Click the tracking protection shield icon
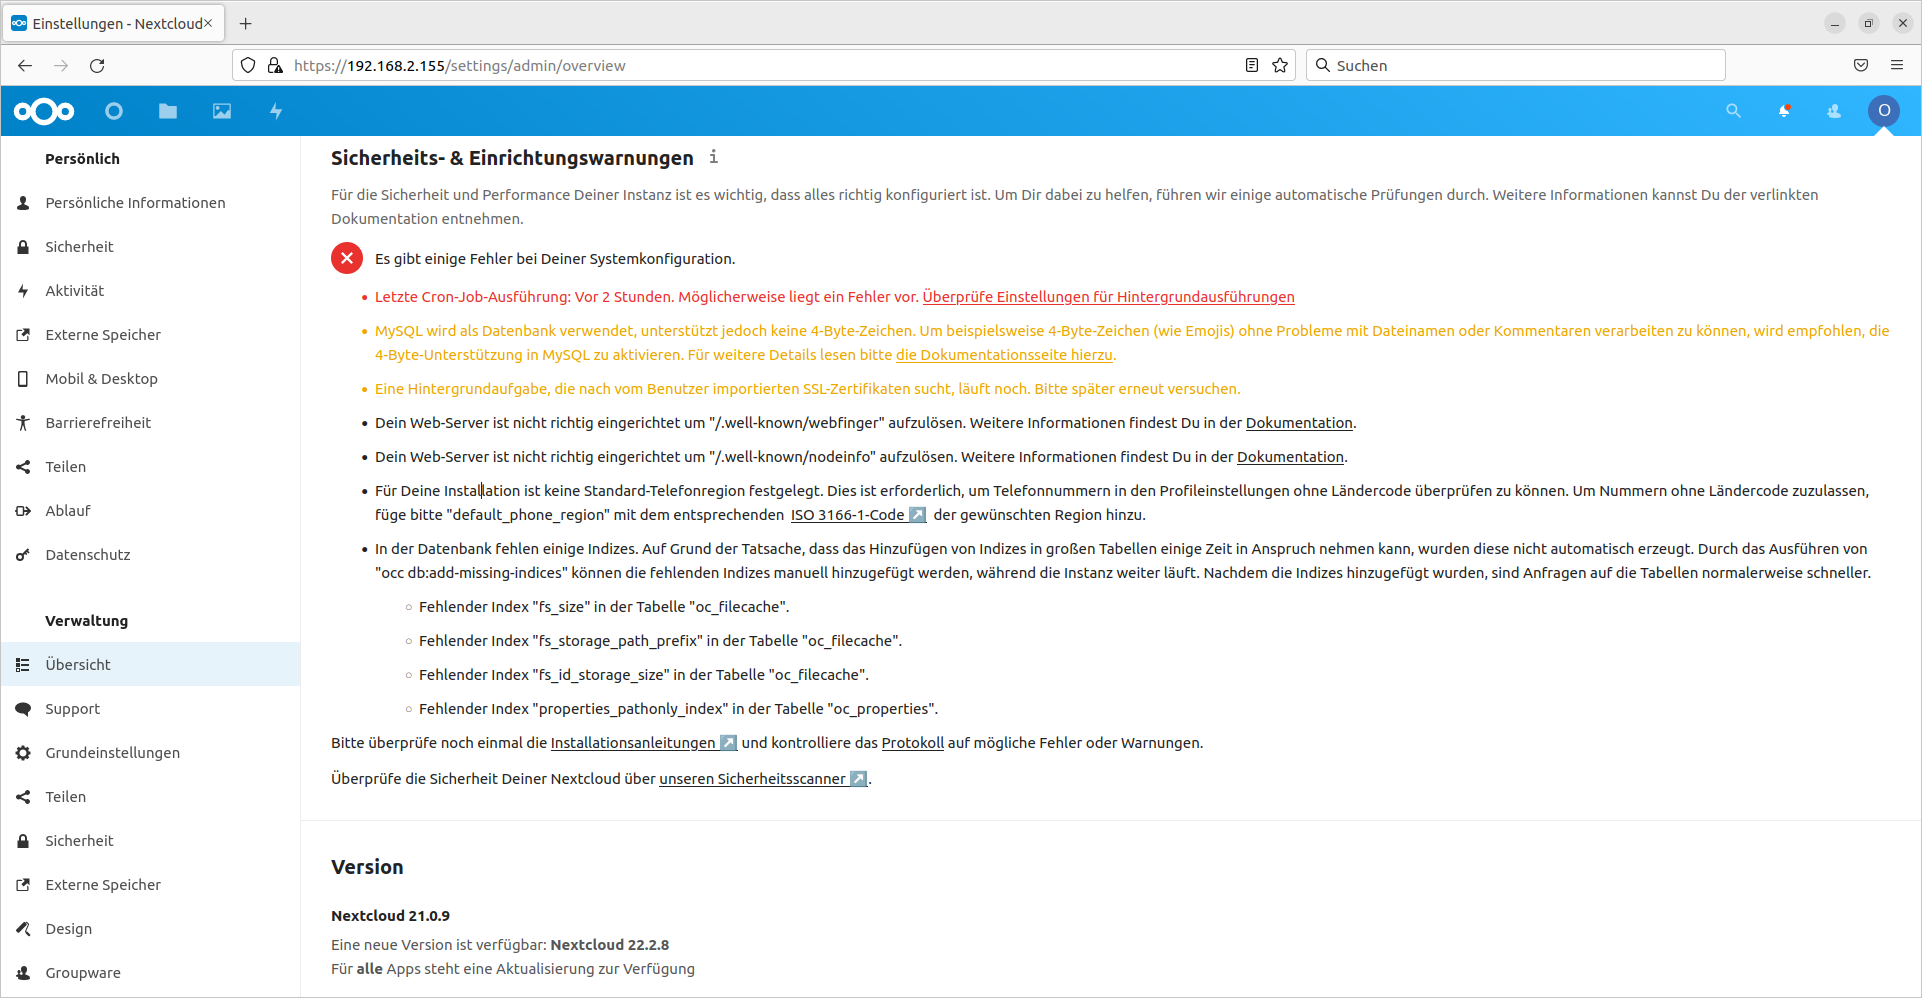 [x=248, y=65]
